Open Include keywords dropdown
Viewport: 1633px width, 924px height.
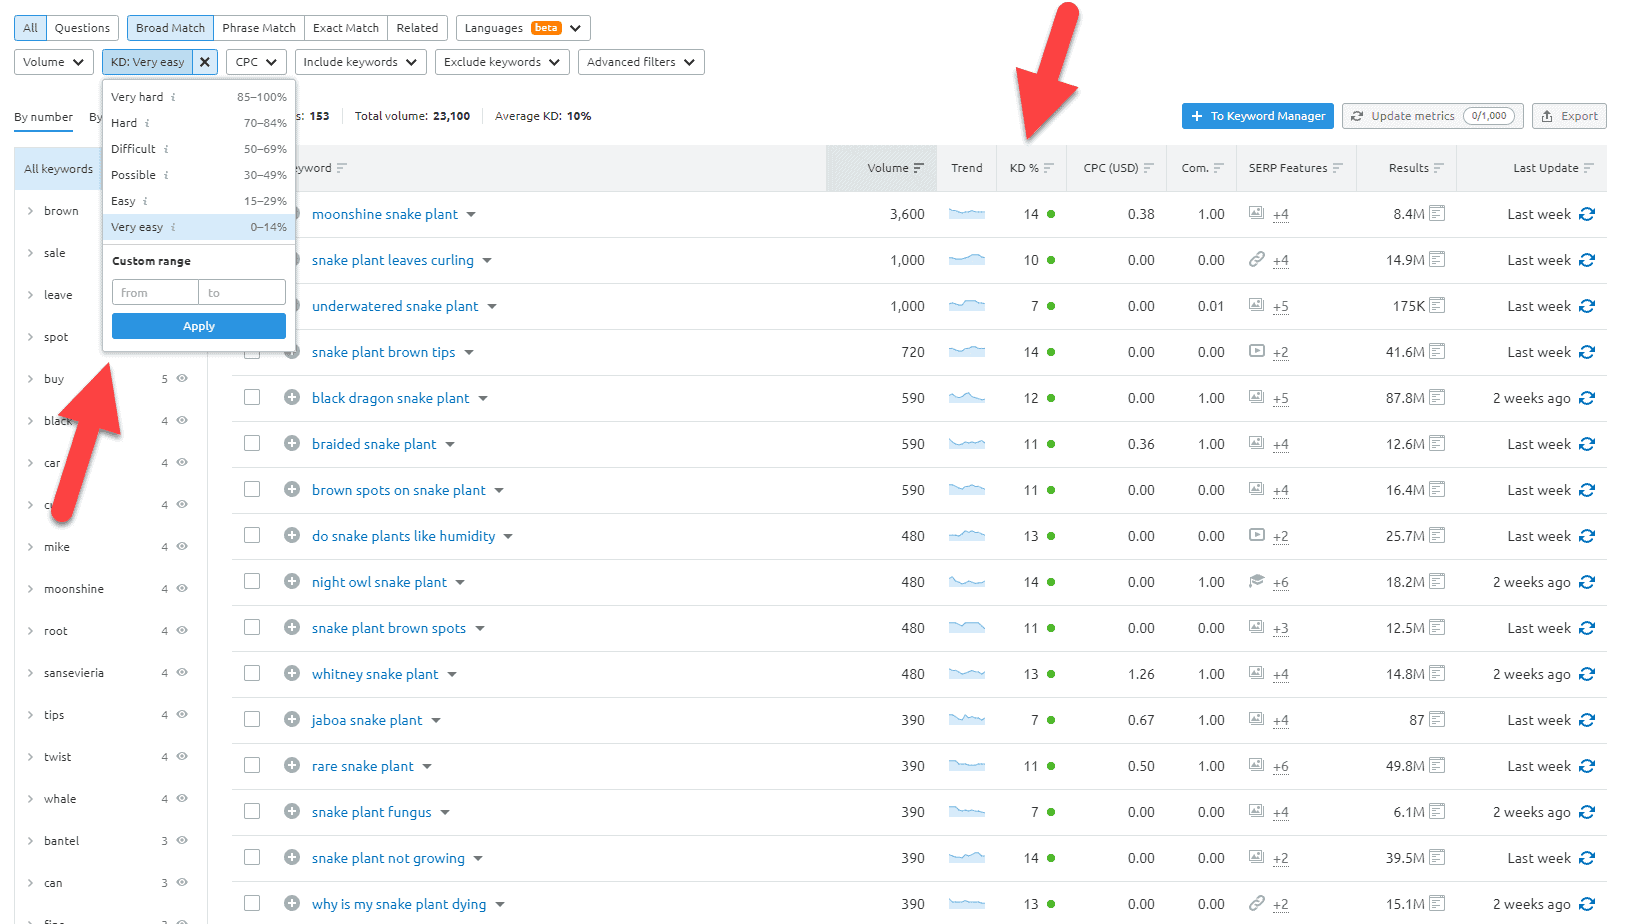pyautogui.click(x=361, y=62)
